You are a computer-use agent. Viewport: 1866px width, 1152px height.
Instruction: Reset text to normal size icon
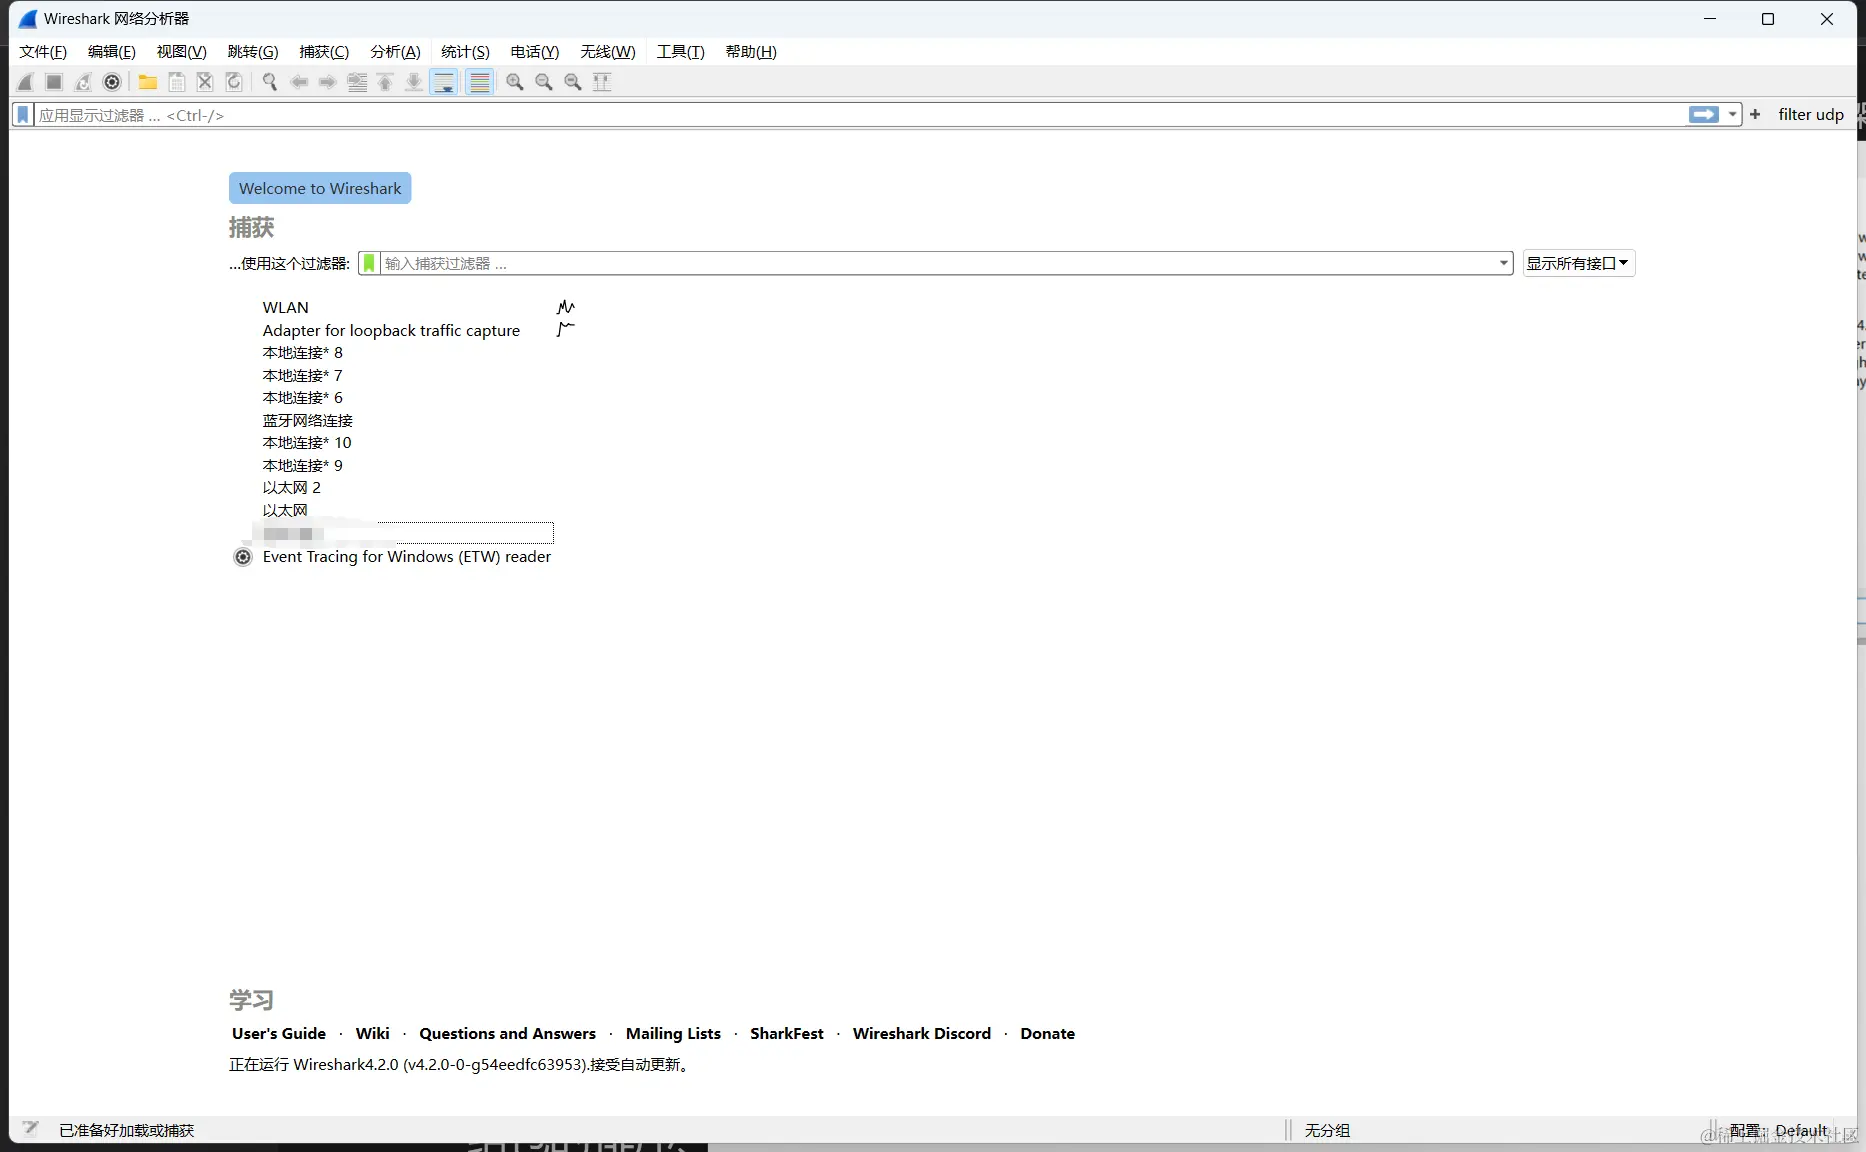pyautogui.click(x=573, y=82)
